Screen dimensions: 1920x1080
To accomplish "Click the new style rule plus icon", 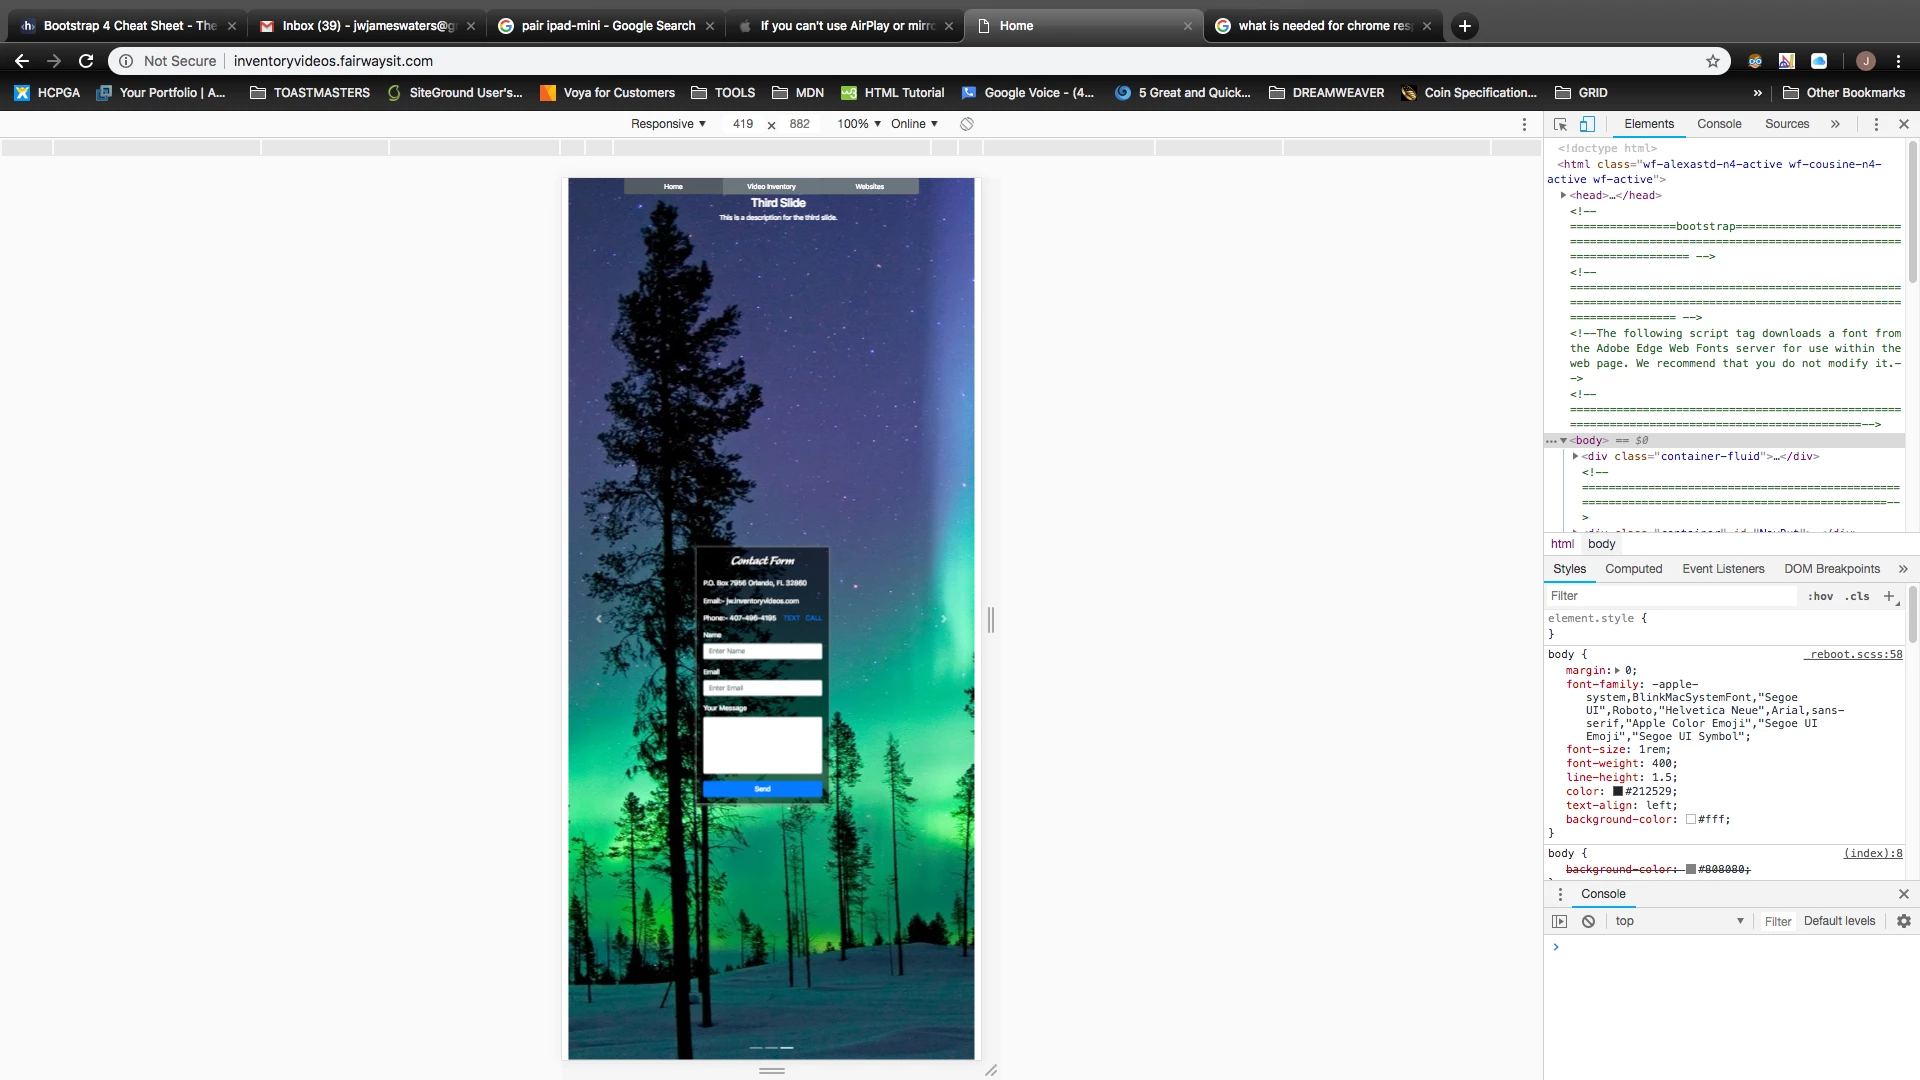I will pos(1889,596).
